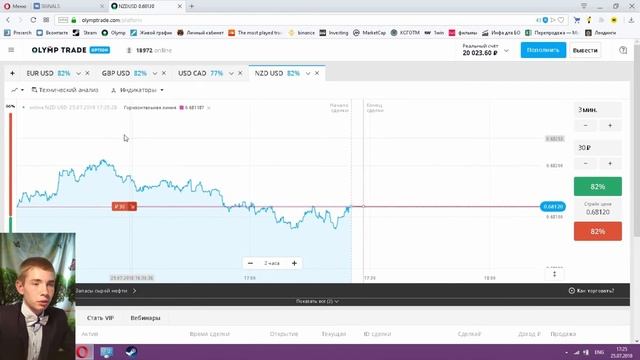Close the USD CAD asset tab
640x360 pixels.
pyautogui.click(x=240, y=73)
